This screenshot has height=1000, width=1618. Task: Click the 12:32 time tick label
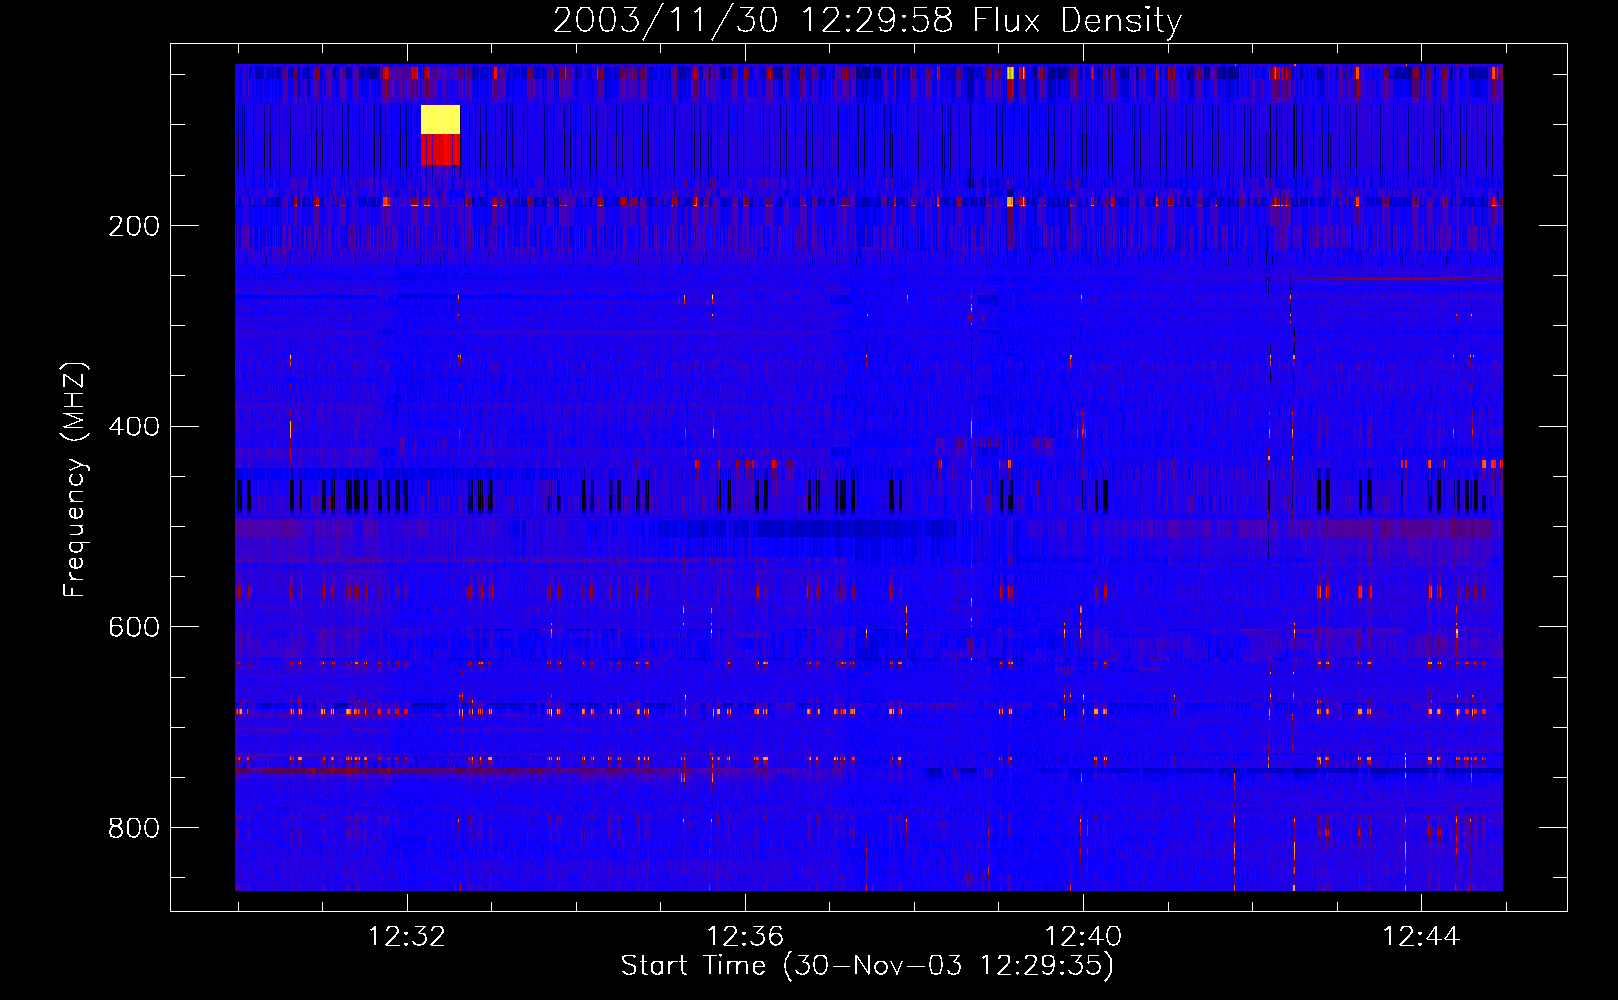pyautogui.click(x=407, y=937)
